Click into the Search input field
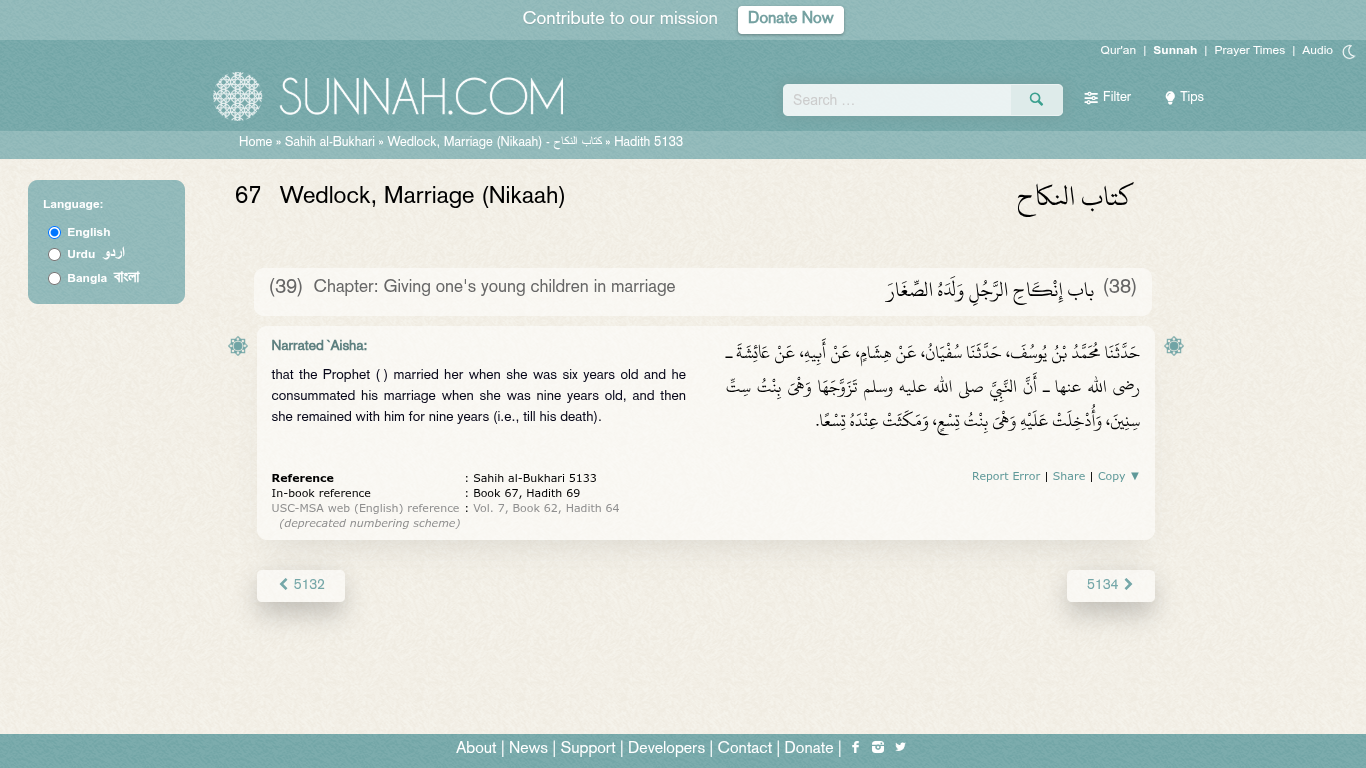The image size is (1366, 768). coord(897,100)
